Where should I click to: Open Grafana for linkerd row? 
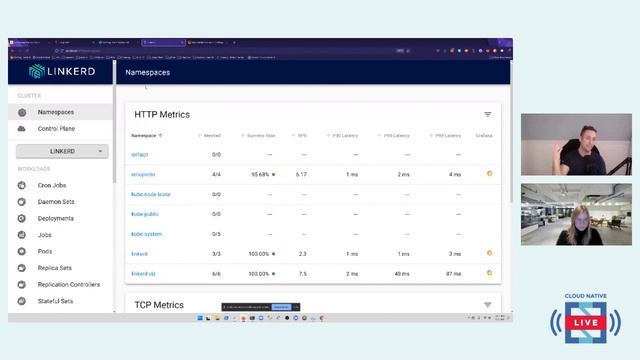tap(489, 253)
